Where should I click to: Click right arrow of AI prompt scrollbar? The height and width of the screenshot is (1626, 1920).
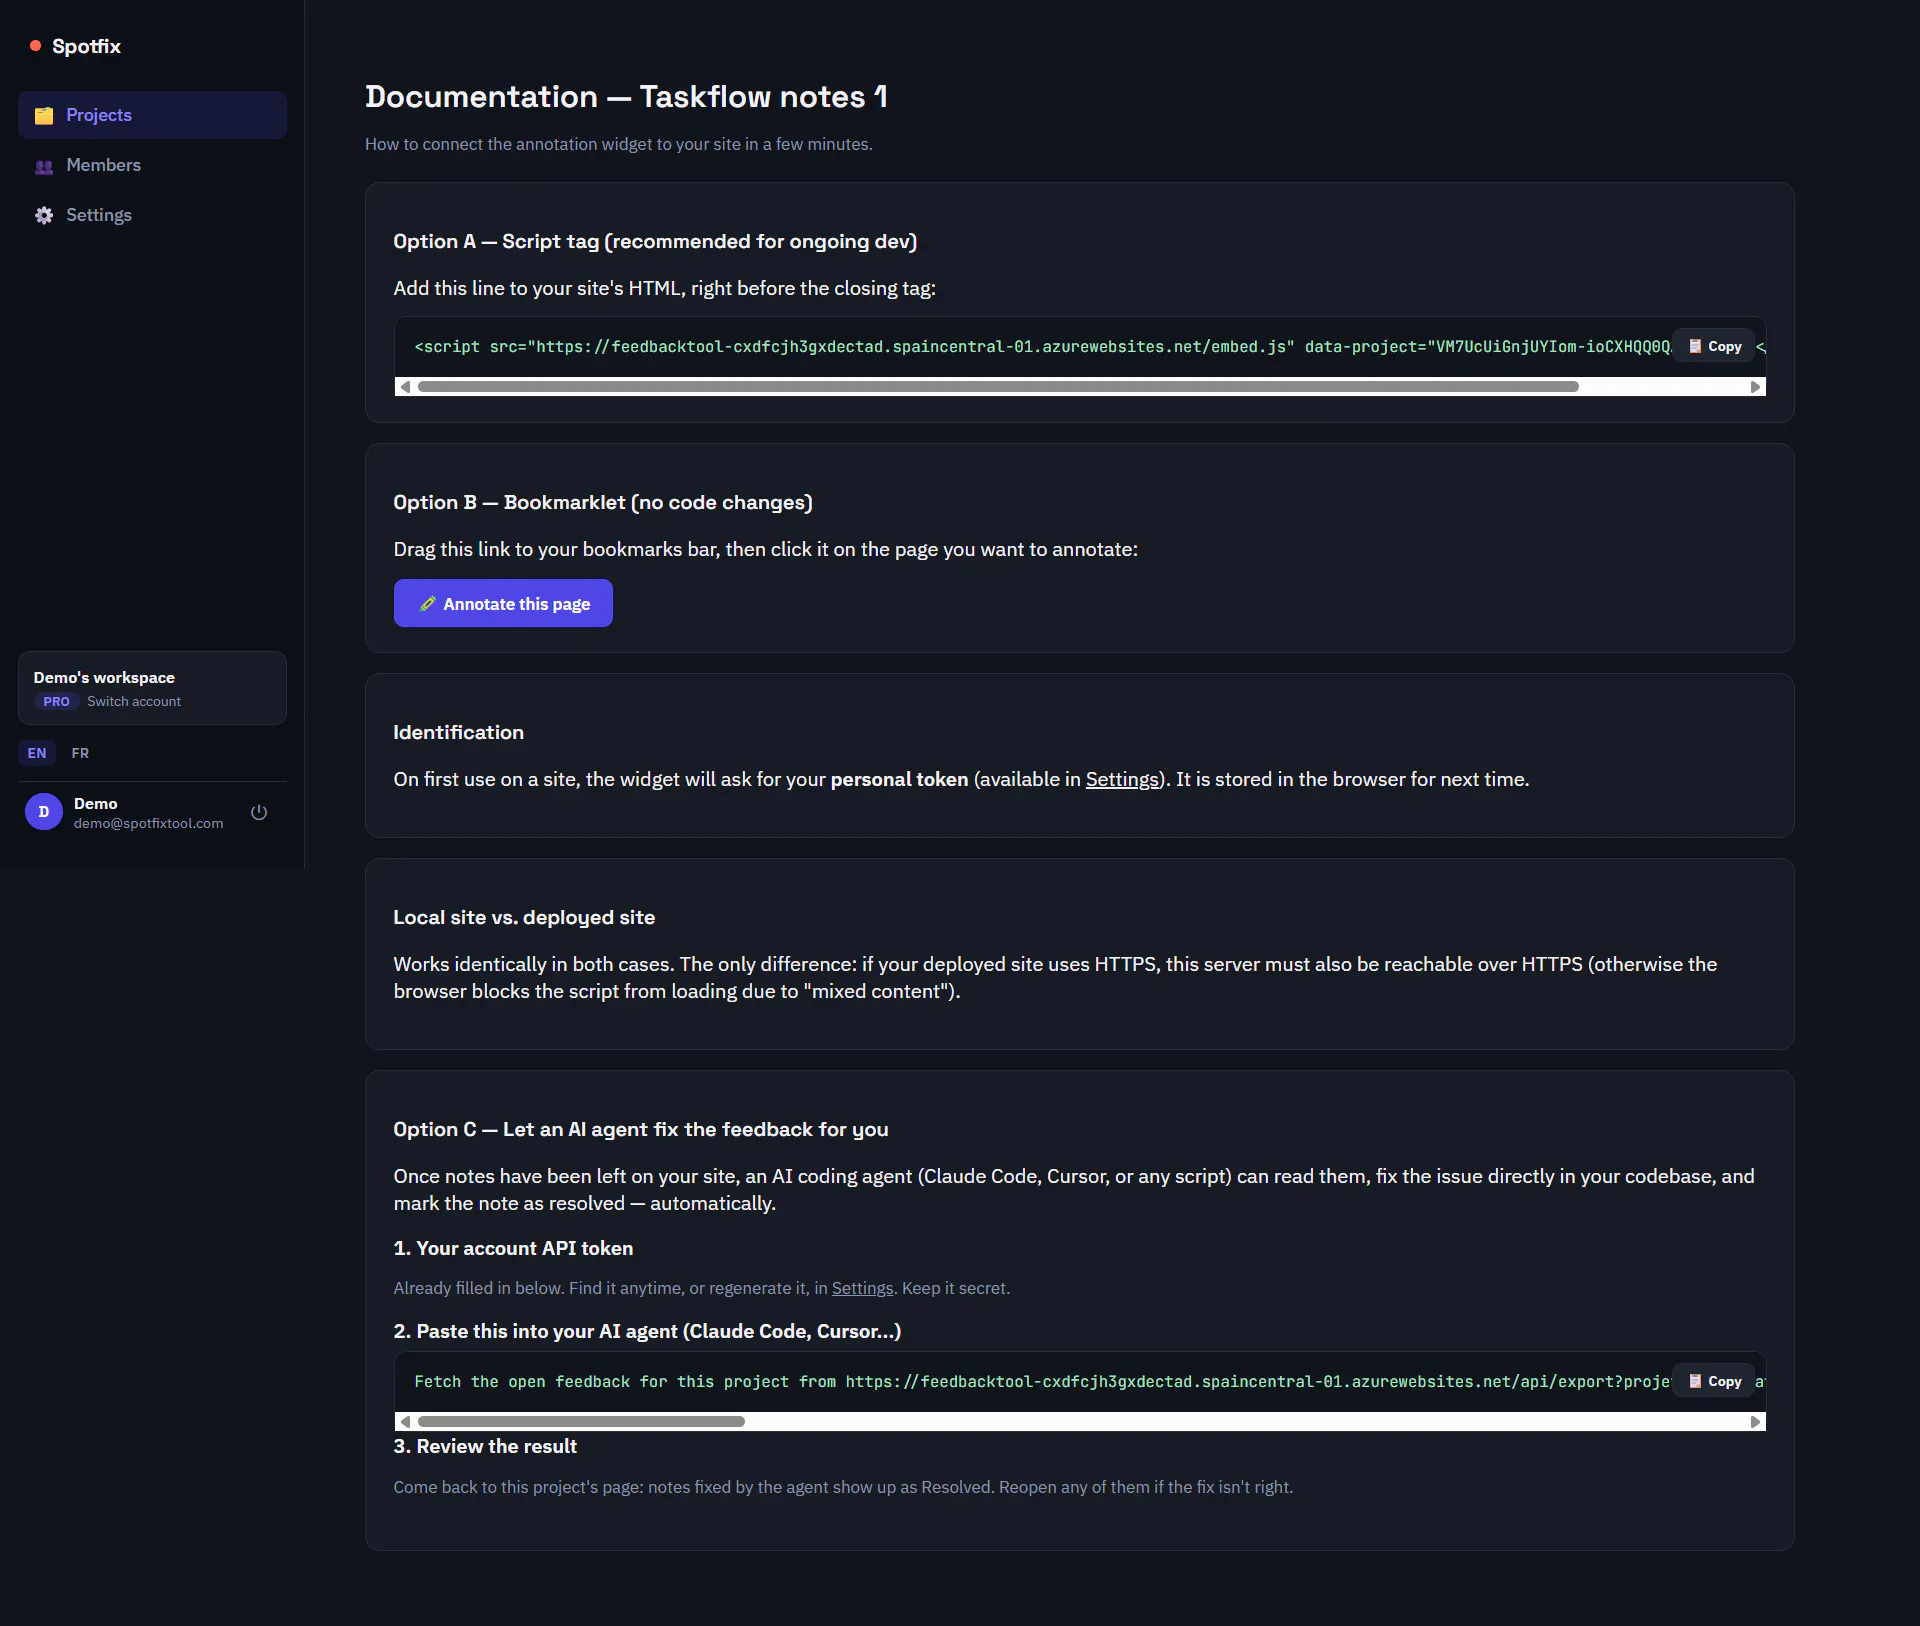[x=1755, y=1422]
